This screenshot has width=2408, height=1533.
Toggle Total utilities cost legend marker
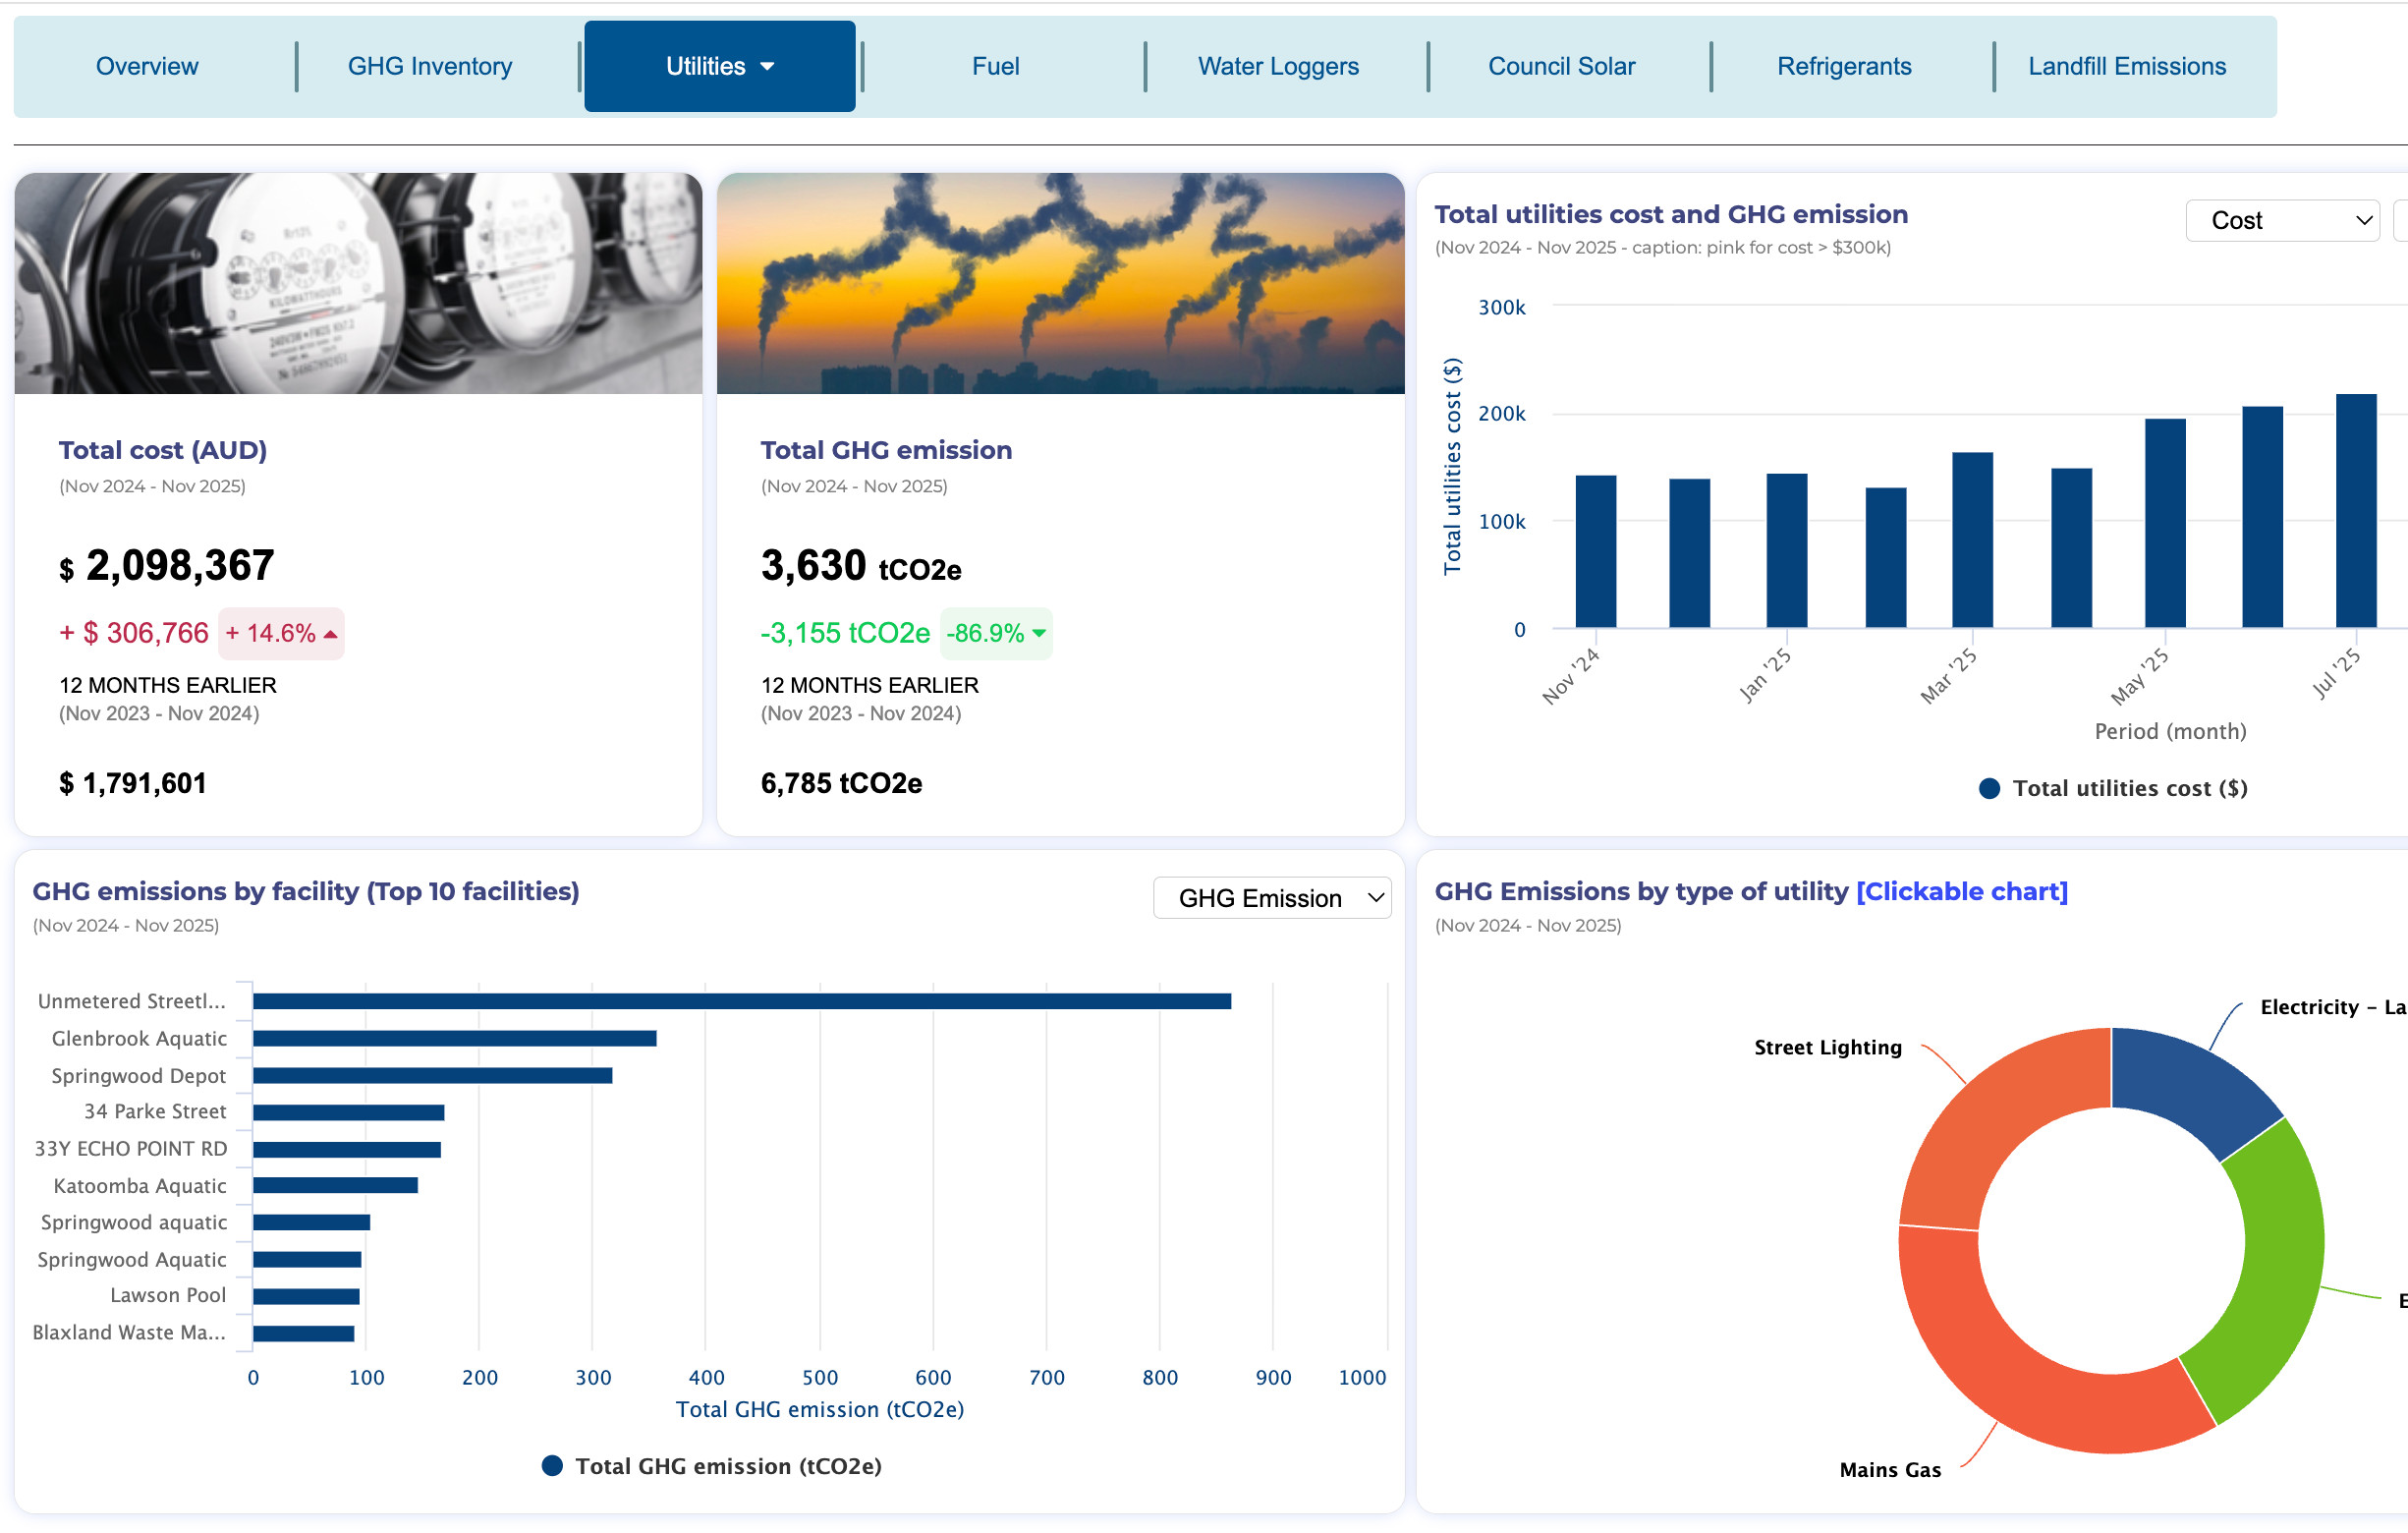[x=1989, y=788]
